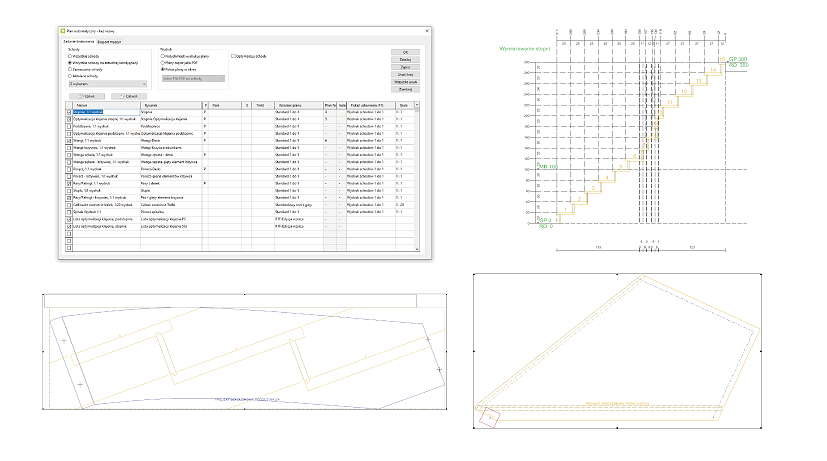The width and height of the screenshot is (827, 461).
Task: Toggle checkbox for 'Podstopnie, 1:1 wydruk' row
Action: pos(69,126)
